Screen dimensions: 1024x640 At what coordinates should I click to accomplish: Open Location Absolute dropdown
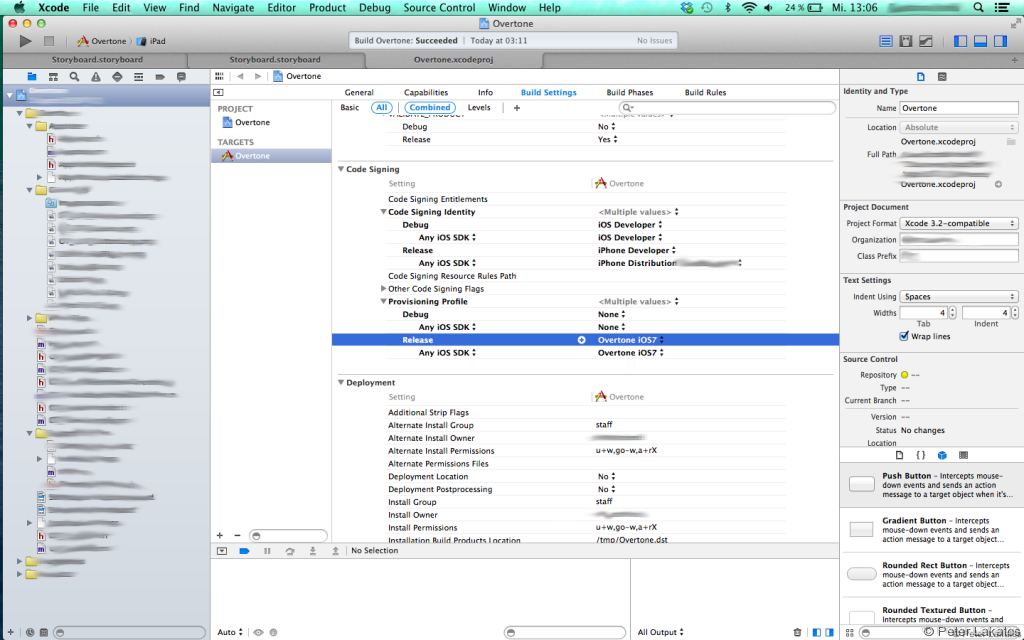point(959,127)
